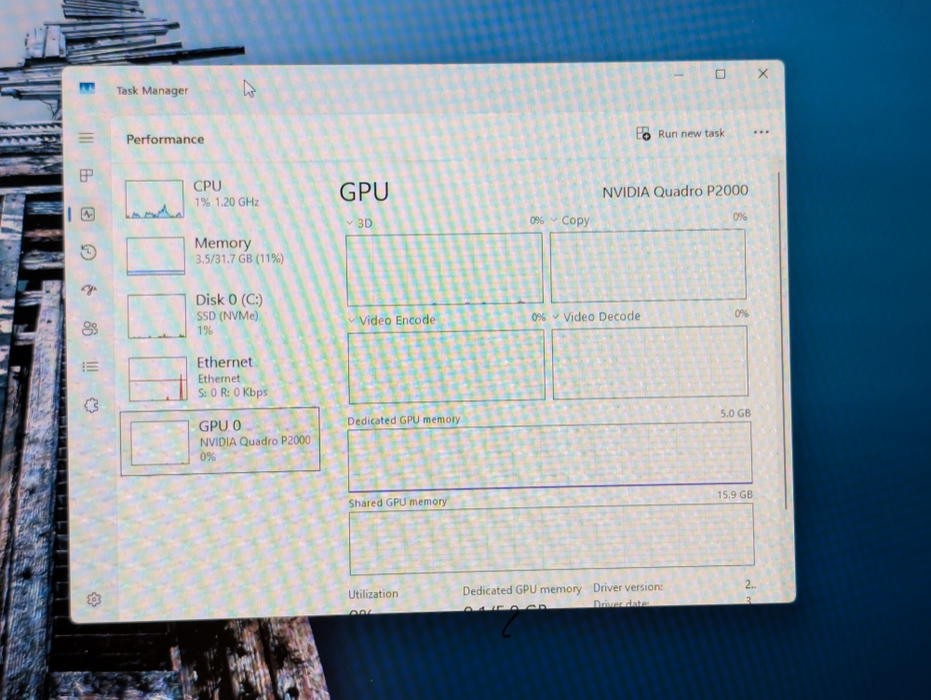Select Disk 0 (C:) entry
The height and width of the screenshot is (700, 931).
[220, 315]
